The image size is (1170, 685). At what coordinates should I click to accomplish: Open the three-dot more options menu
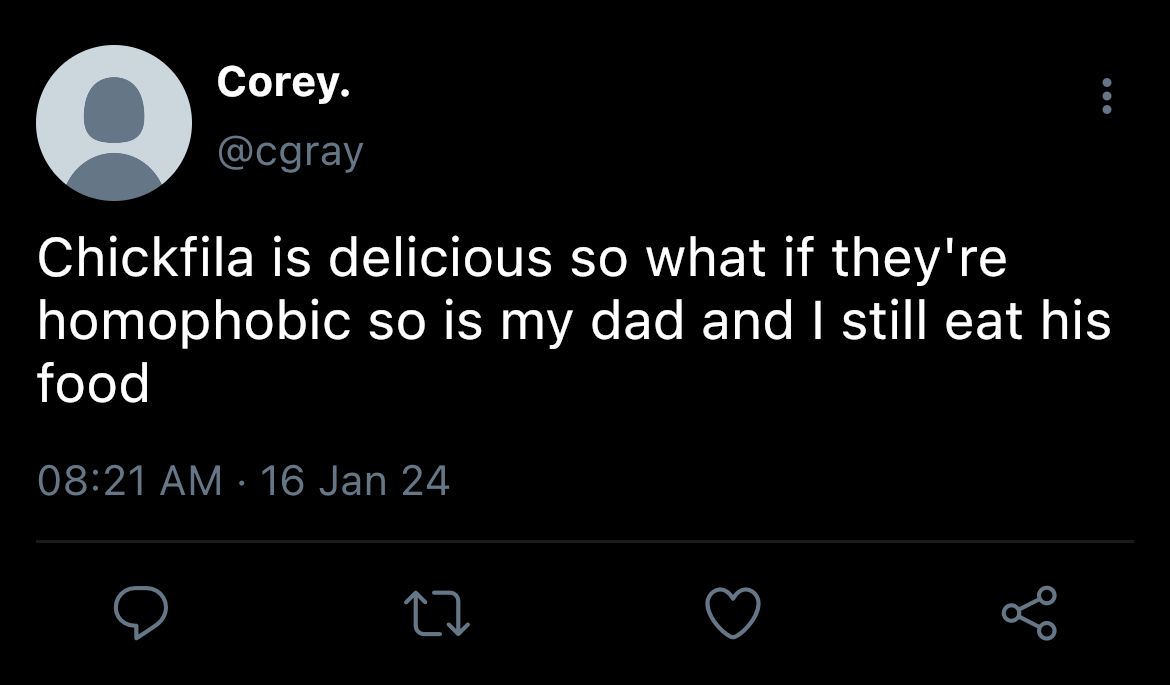pyautogui.click(x=1107, y=96)
